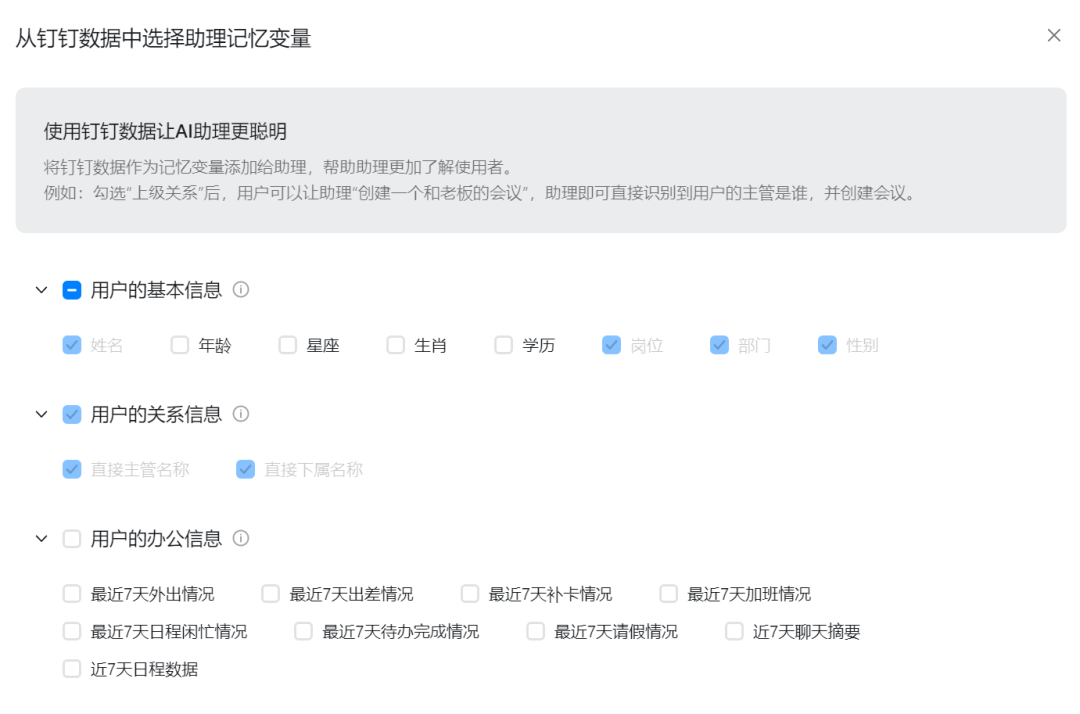Uncheck the 性别 checkbox
Screen dimensions: 1080x714
(x=827, y=345)
